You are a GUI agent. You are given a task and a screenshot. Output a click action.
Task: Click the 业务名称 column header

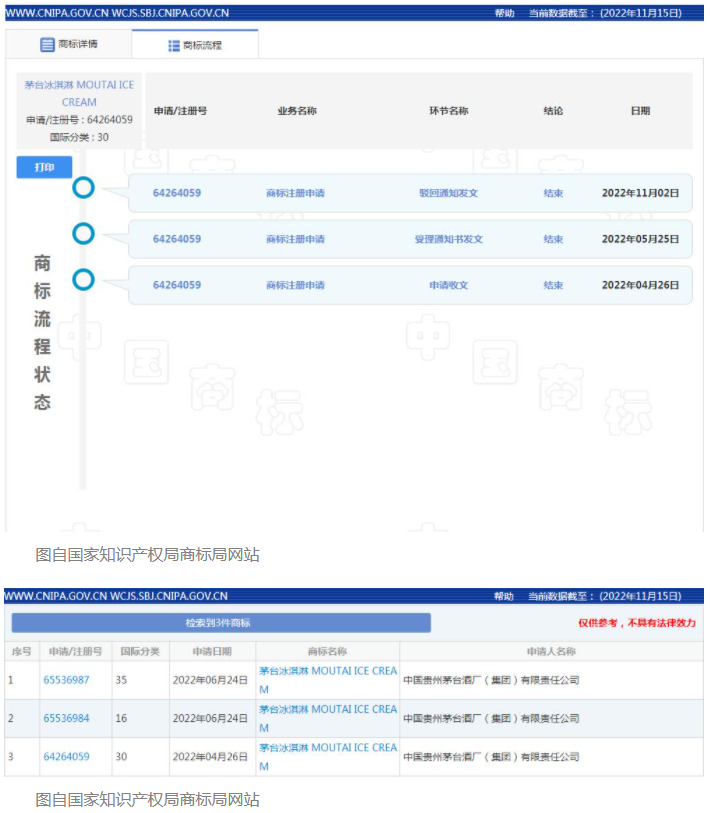tap(297, 111)
